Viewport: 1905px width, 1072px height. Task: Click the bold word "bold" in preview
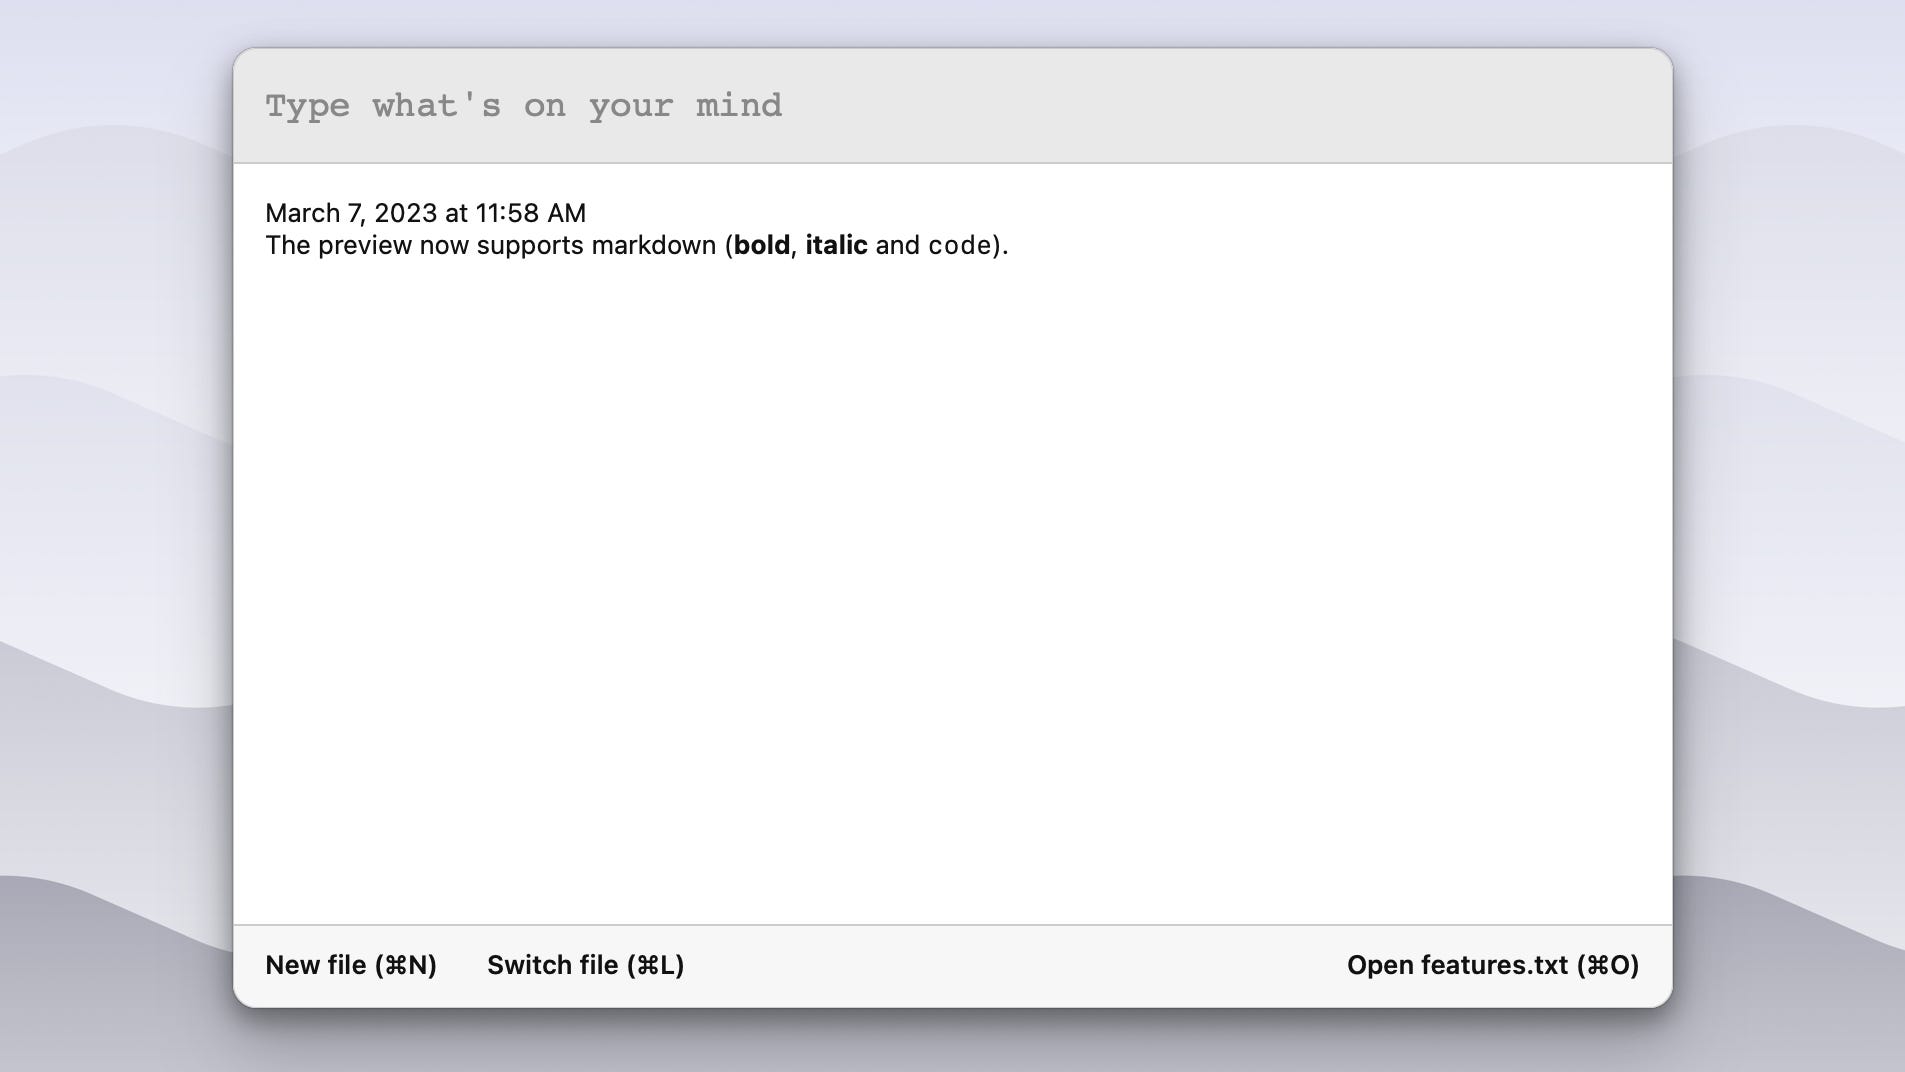(762, 246)
